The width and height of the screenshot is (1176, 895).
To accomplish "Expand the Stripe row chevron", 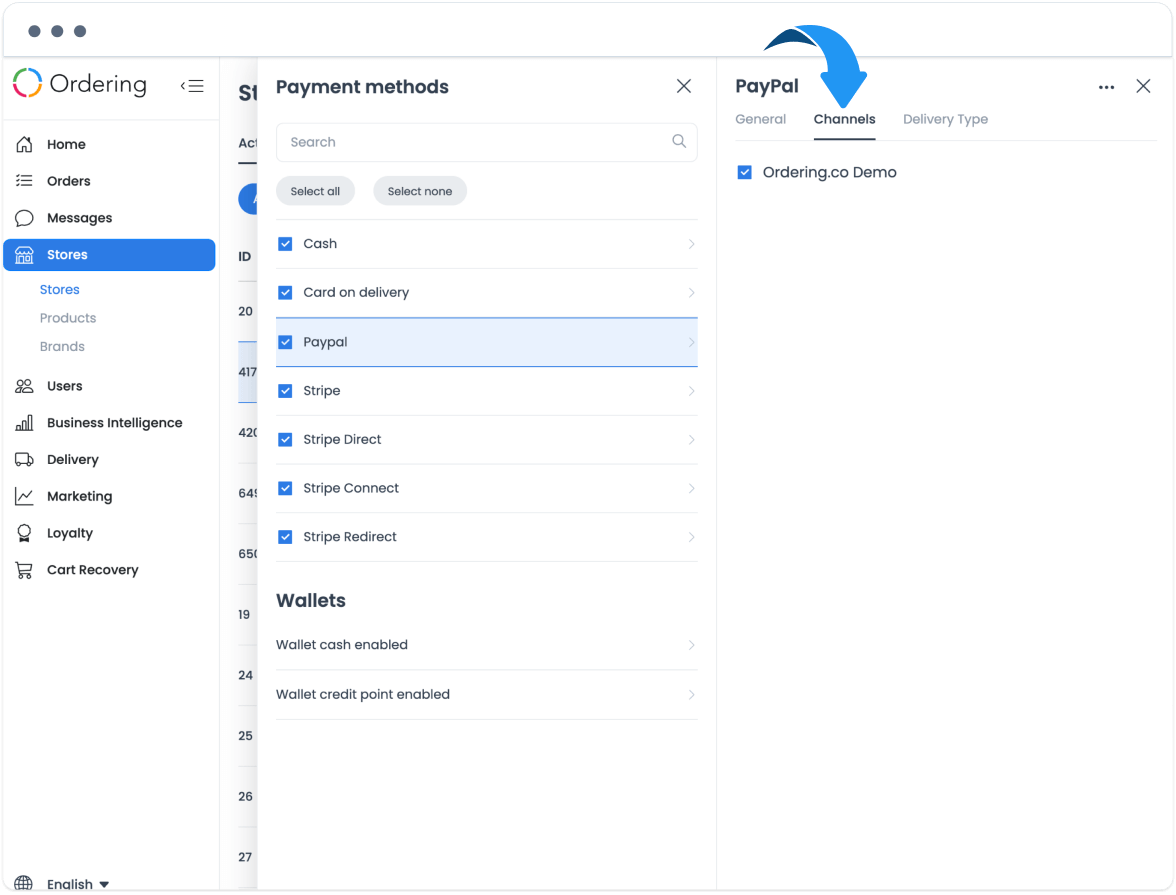I will click(x=692, y=391).
